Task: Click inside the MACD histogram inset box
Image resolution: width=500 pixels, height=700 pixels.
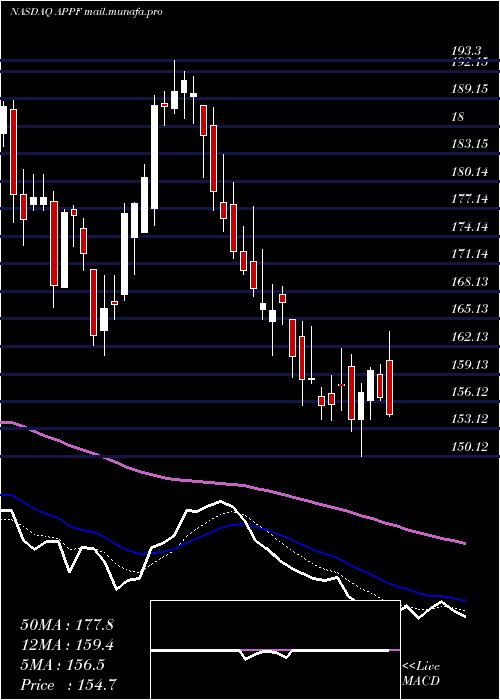Action: [275, 650]
